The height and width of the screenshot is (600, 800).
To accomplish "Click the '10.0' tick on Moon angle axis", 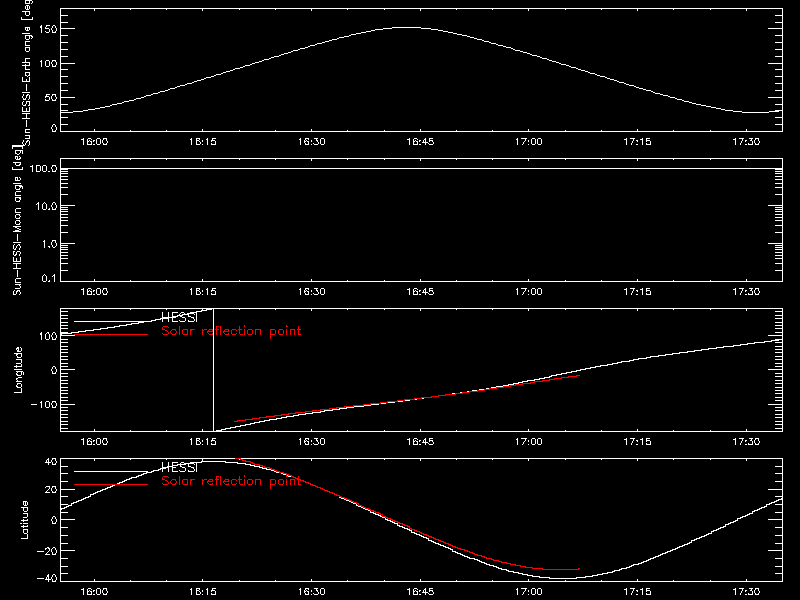I will click(x=46, y=206).
